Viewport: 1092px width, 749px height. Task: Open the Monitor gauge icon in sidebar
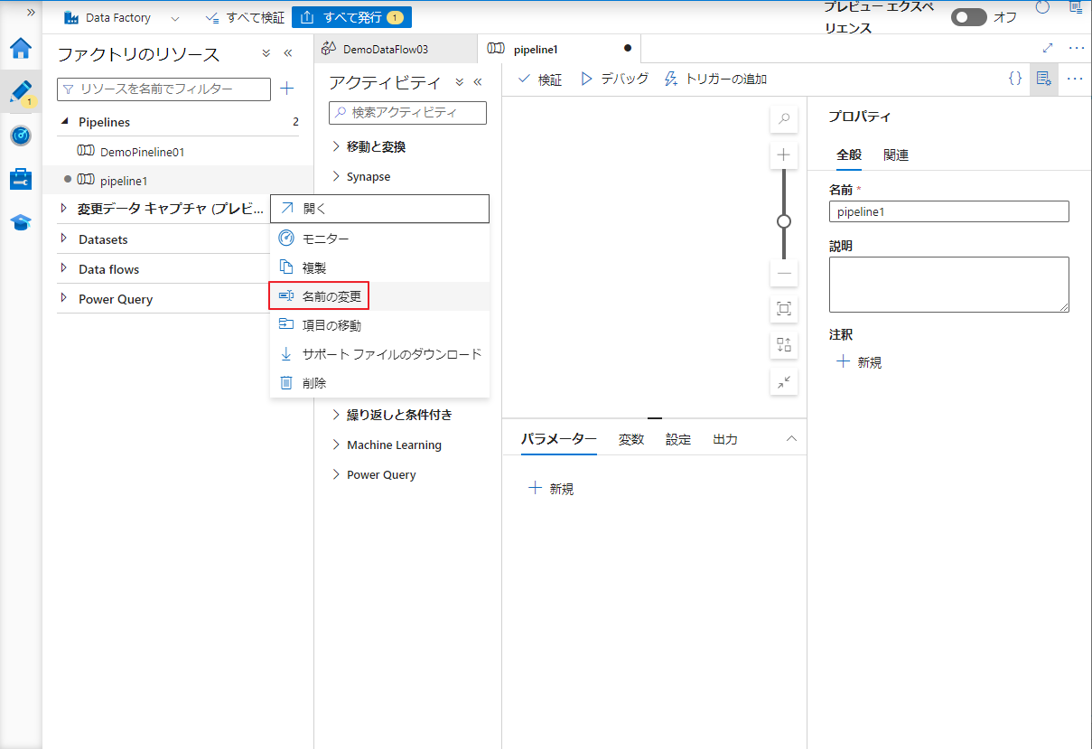[x=21, y=136]
